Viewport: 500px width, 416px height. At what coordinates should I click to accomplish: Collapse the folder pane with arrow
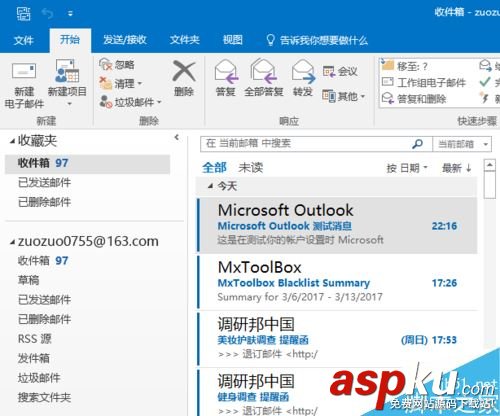[177, 137]
